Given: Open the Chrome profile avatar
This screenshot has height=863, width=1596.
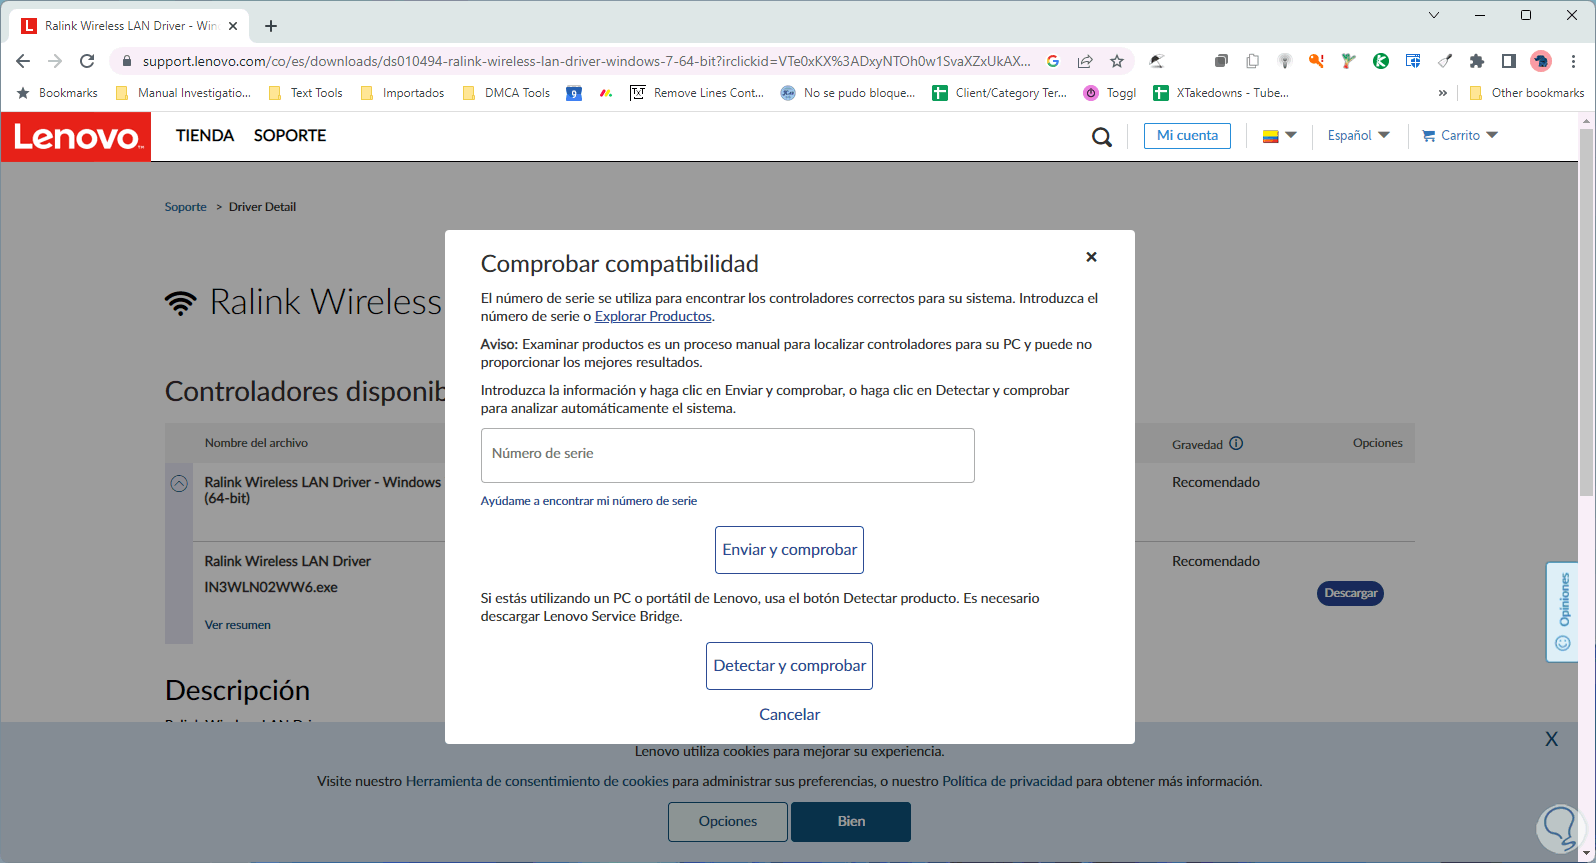Looking at the screenshot, I should pyautogui.click(x=1541, y=61).
